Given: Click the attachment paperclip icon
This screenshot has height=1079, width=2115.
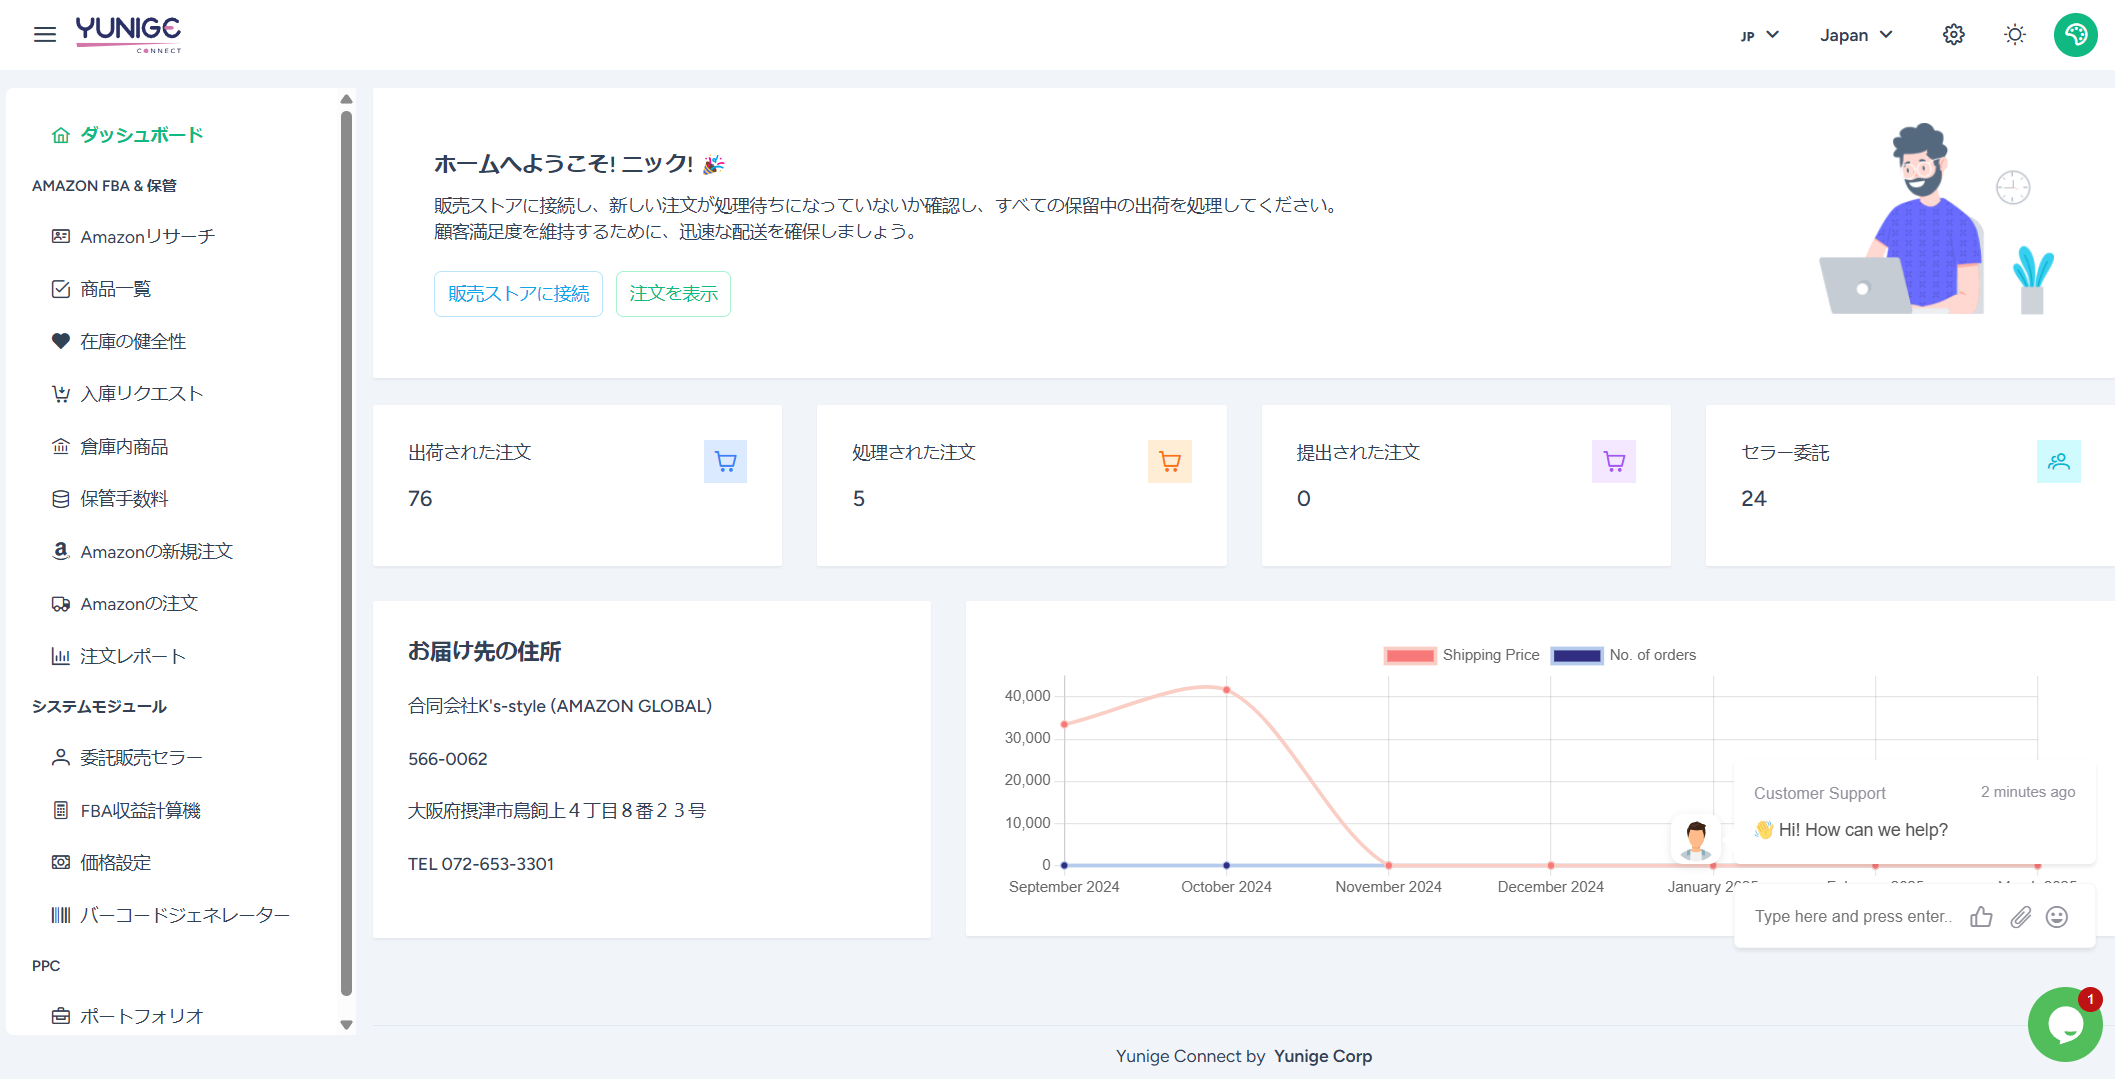Looking at the screenshot, I should click(2020, 917).
